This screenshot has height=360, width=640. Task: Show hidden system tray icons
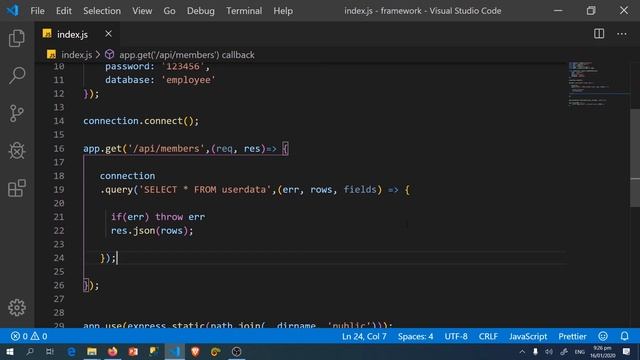522,351
